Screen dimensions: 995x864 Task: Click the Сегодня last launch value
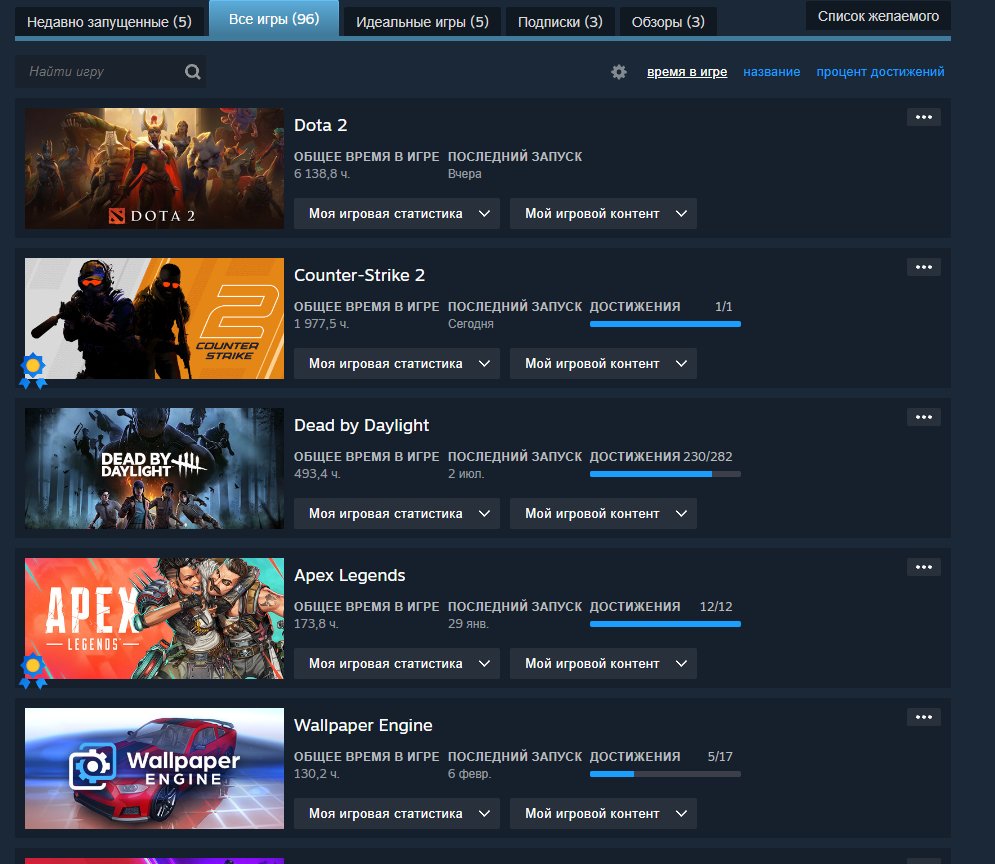[471, 324]
